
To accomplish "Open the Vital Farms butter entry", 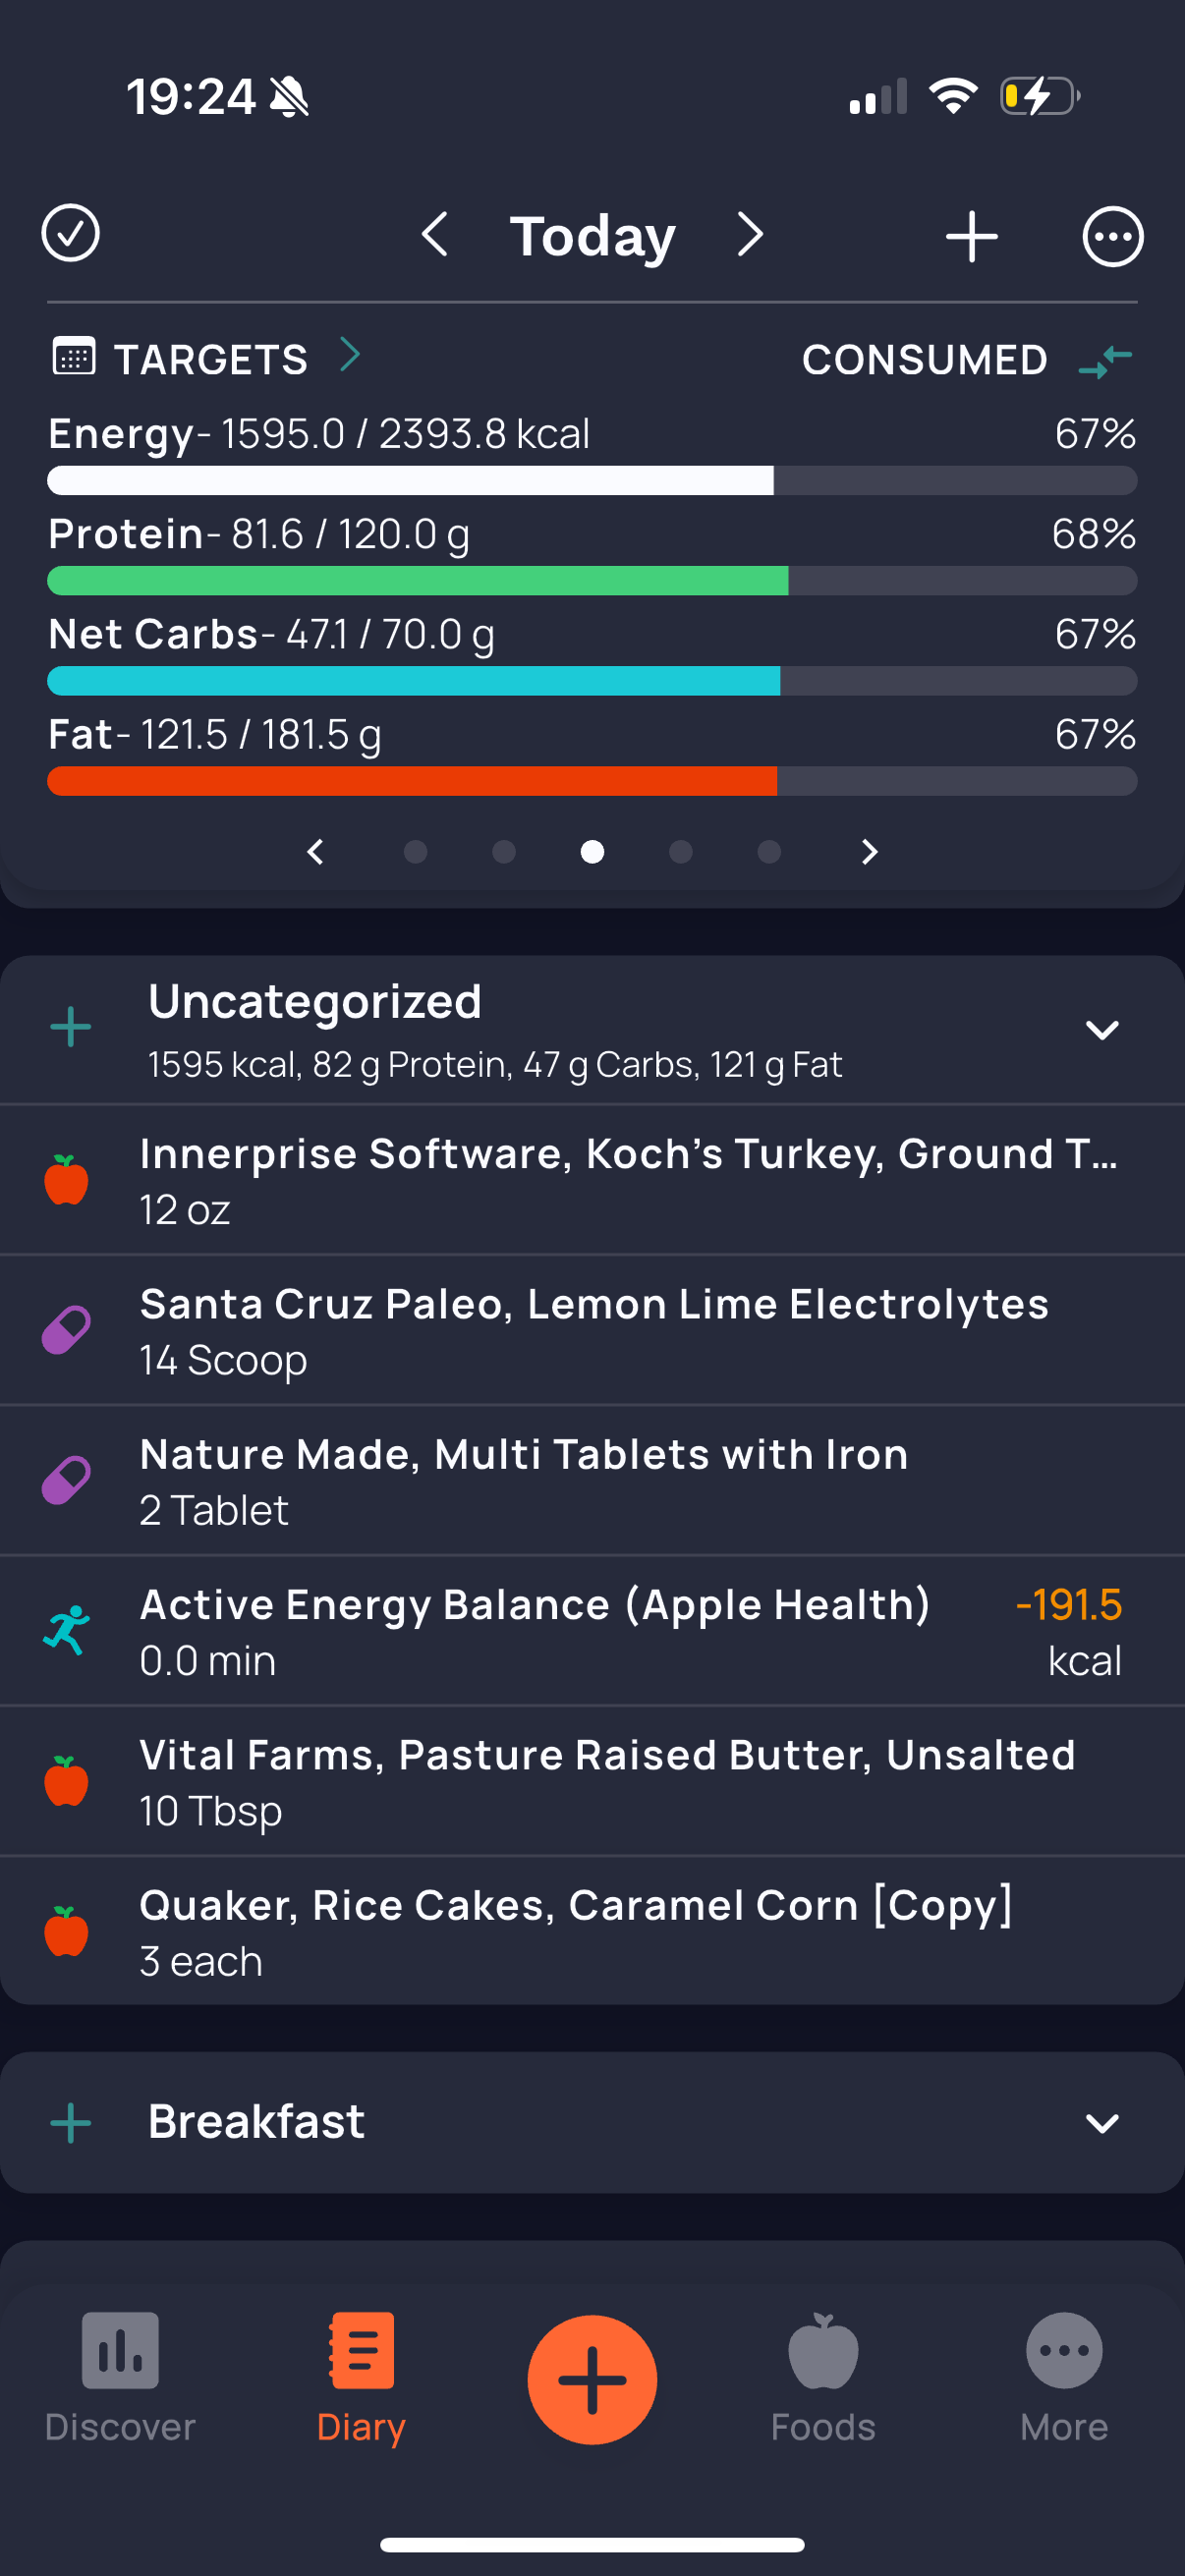I will (x=606, y=1781).
